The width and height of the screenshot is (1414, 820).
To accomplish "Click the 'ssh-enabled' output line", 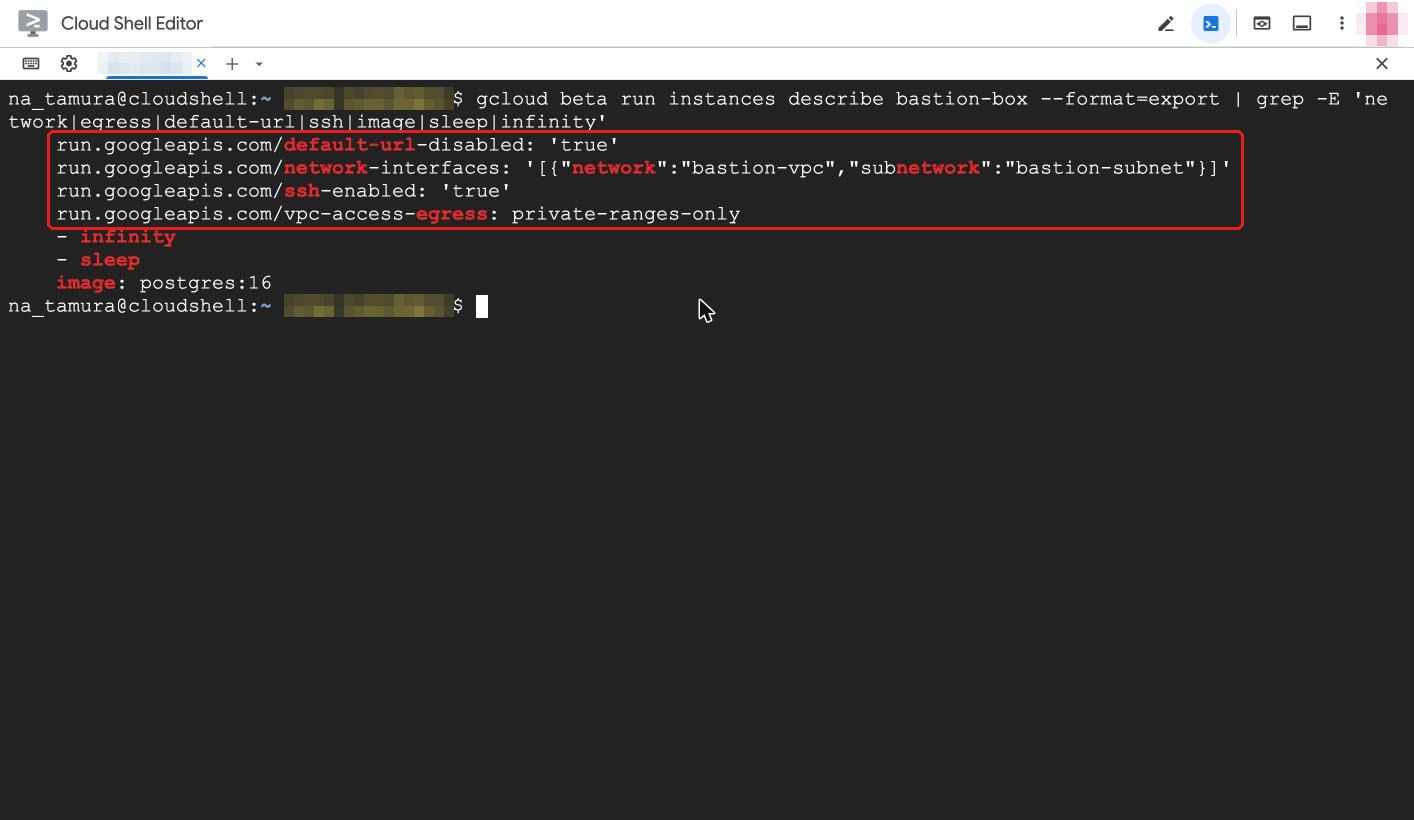I will (284, 191).
